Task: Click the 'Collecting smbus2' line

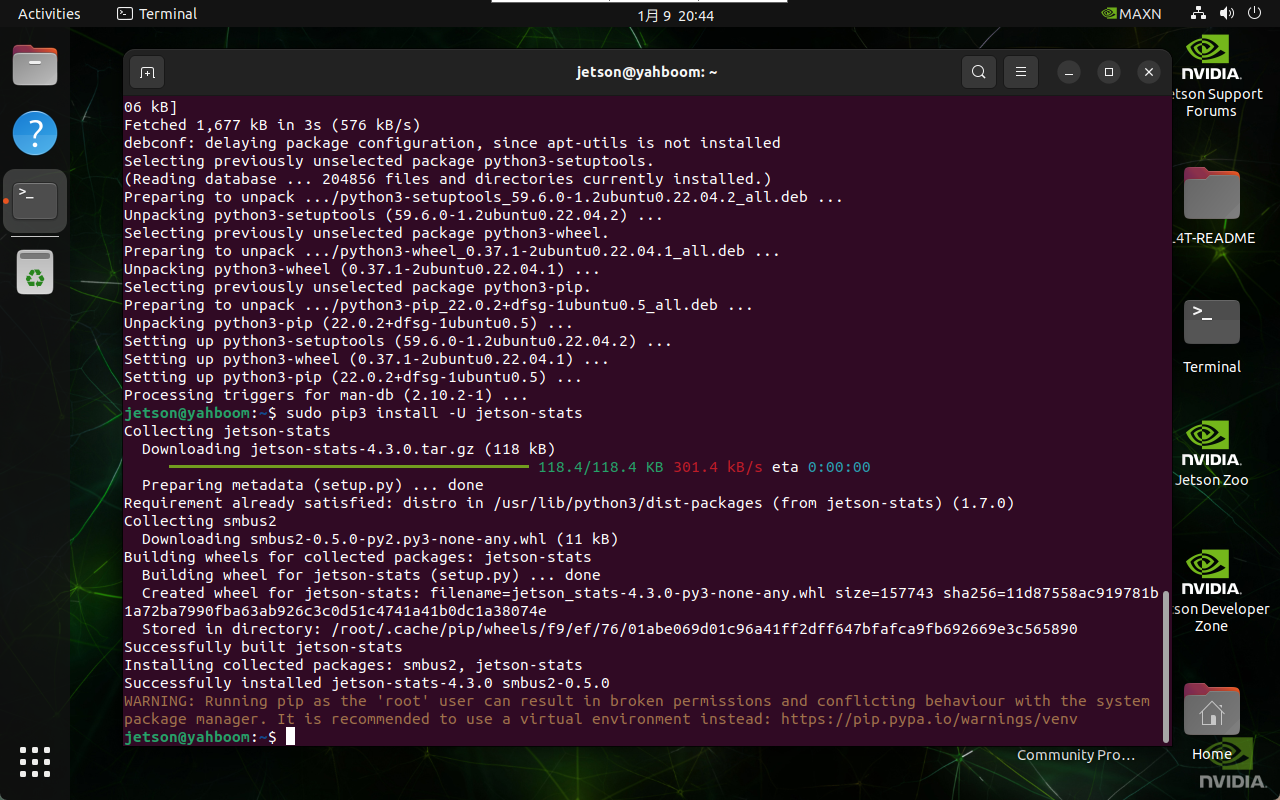Action: tap(200, 521)
